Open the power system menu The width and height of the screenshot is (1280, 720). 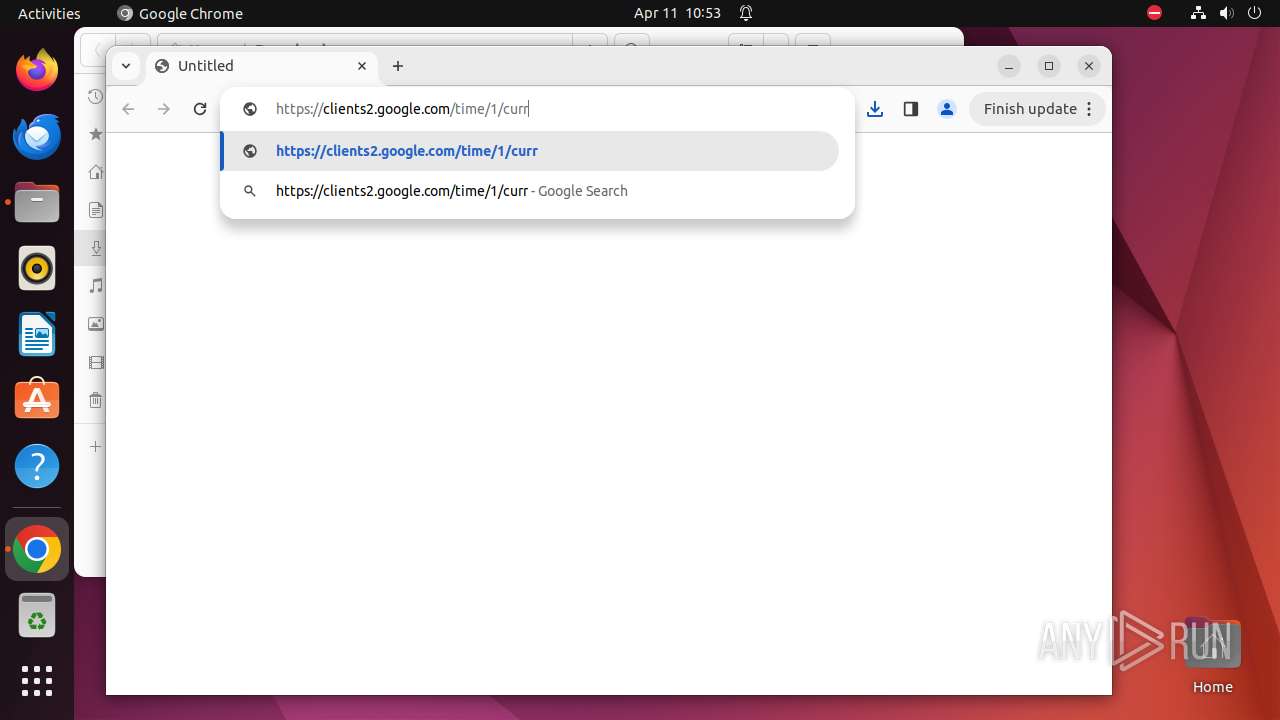click(1255, 13)
